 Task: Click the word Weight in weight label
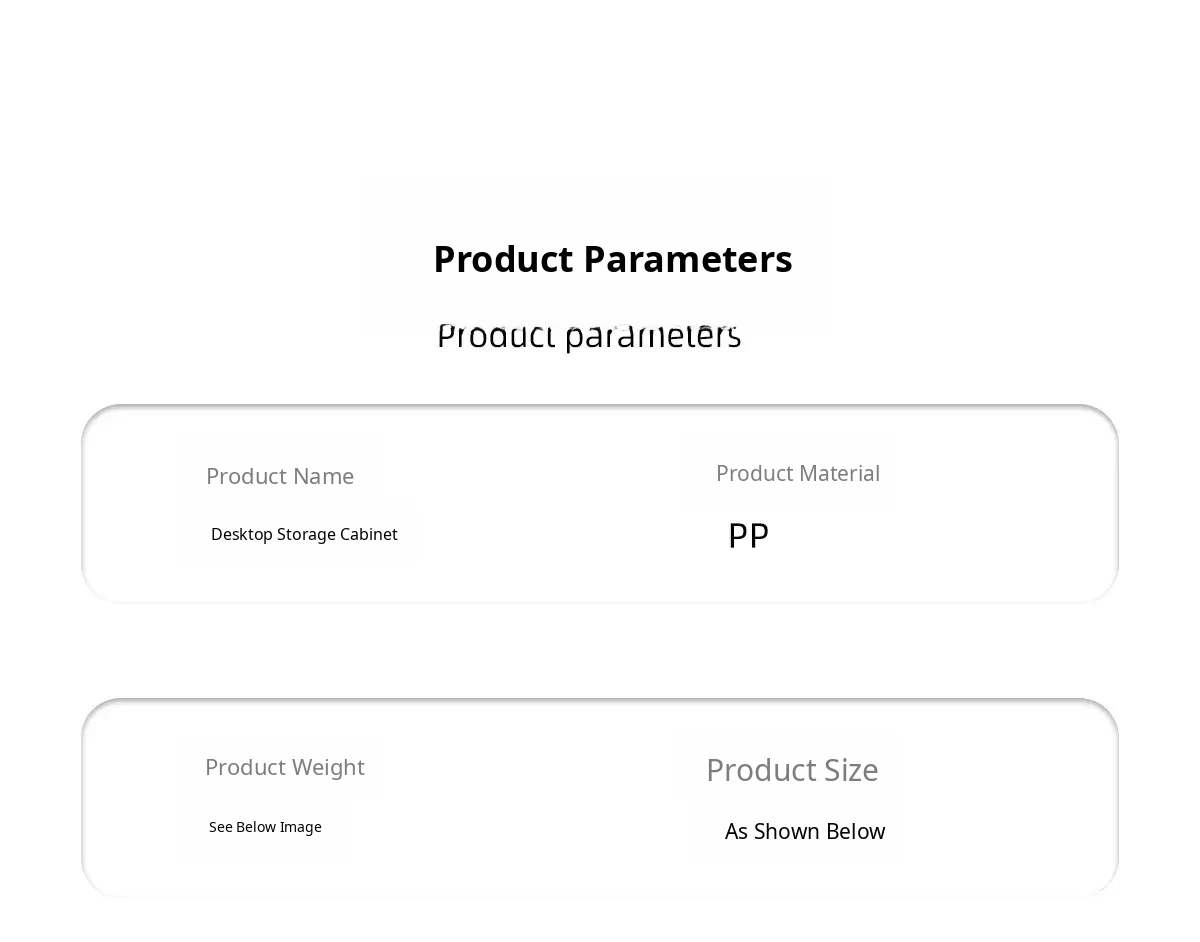[326, 767]
